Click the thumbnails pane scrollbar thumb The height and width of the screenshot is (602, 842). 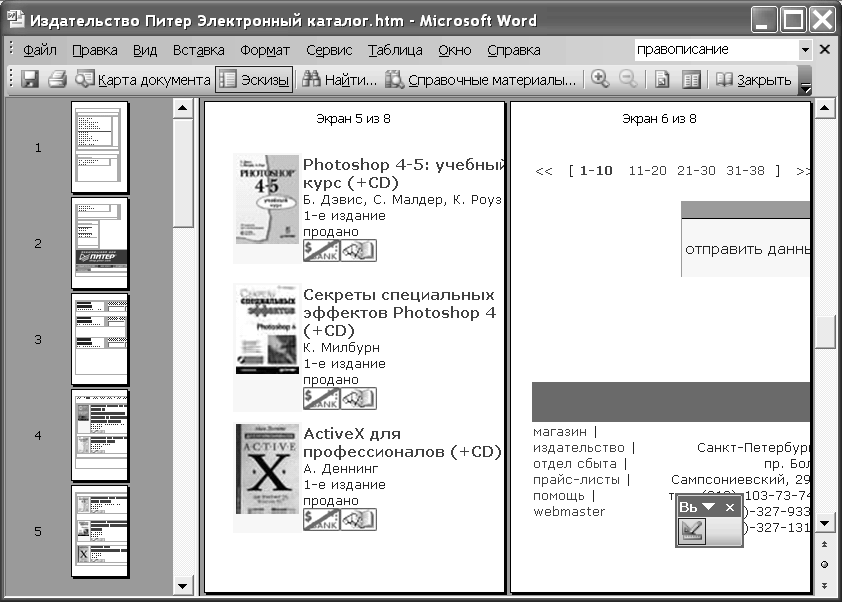(183, 173)
